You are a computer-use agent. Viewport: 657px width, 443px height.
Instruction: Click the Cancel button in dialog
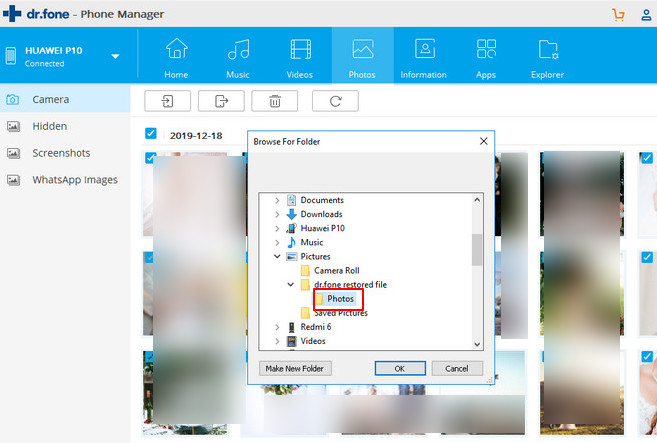coord(457,368)
